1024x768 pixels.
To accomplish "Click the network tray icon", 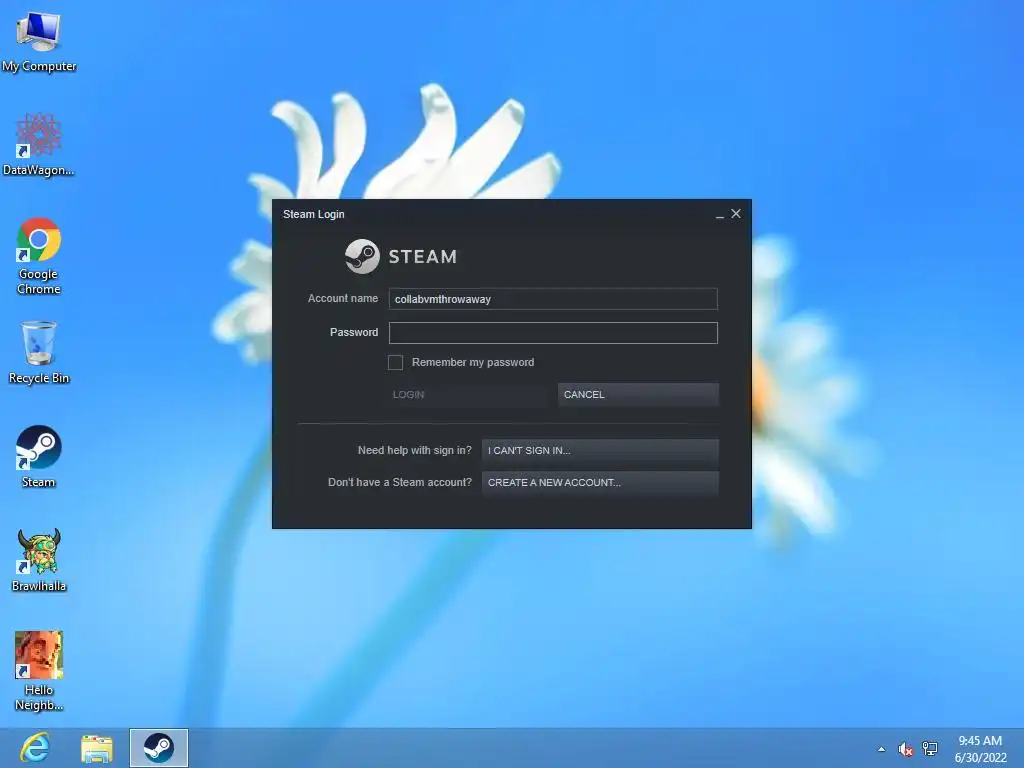I will (x=930, y=749).
